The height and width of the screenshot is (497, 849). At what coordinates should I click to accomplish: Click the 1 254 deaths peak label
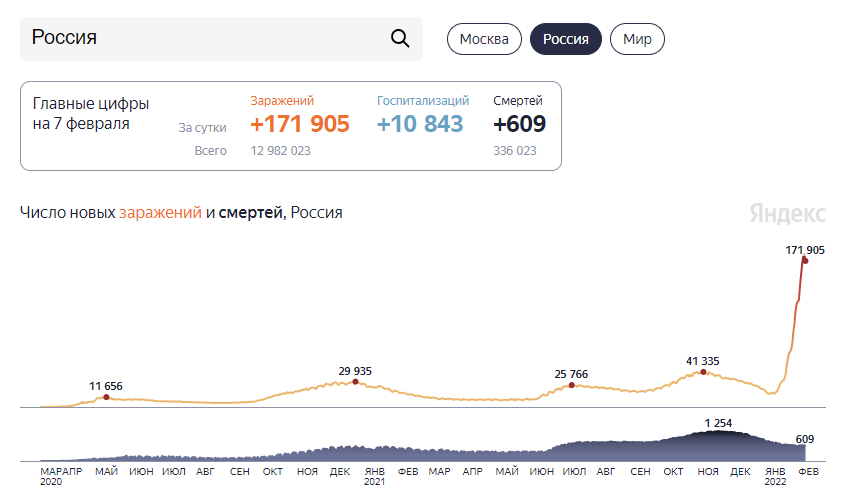tap(718, 423)
